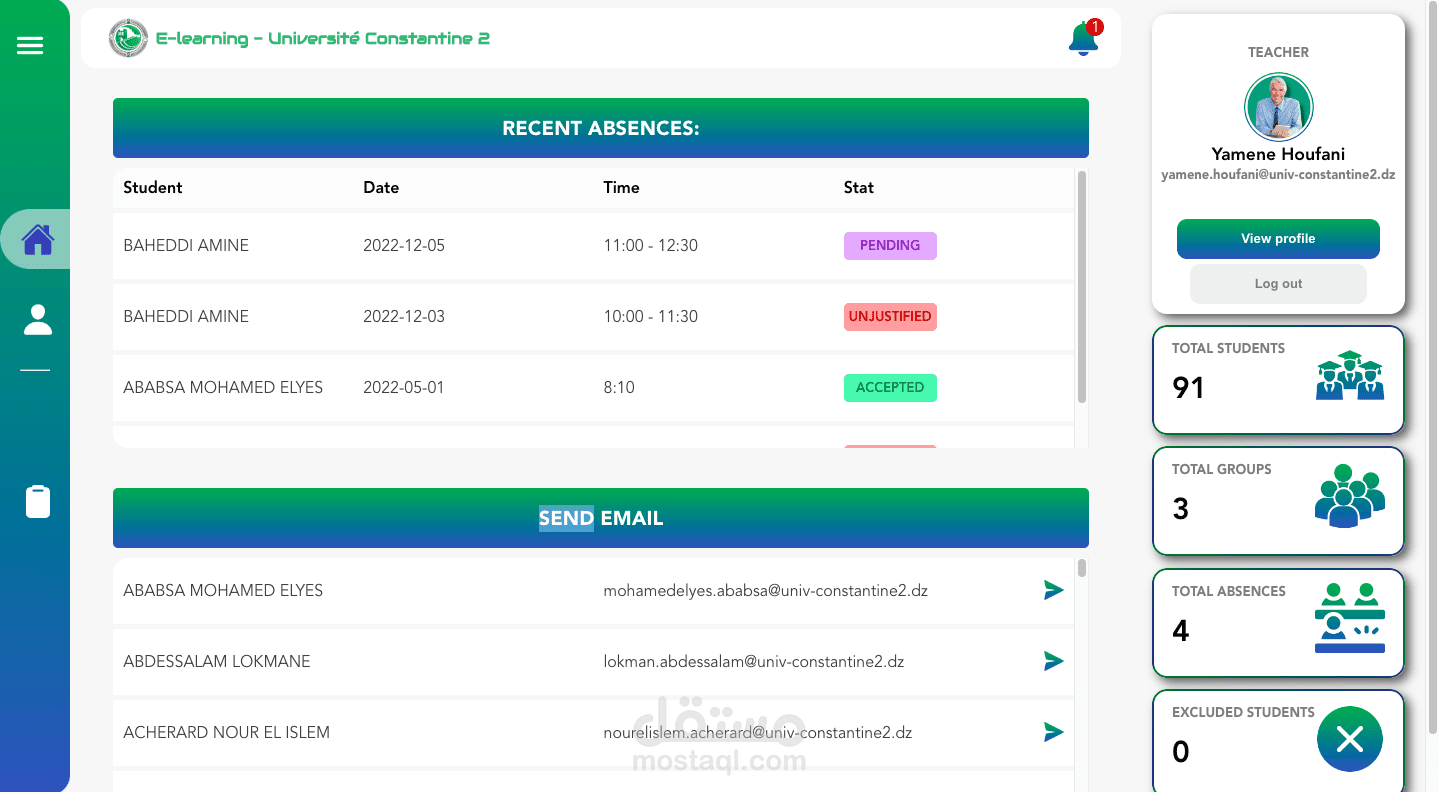Click the RECENT ABSENCES header banner
The height and width of the screenshot is (792, 1439).
(601, 128)
